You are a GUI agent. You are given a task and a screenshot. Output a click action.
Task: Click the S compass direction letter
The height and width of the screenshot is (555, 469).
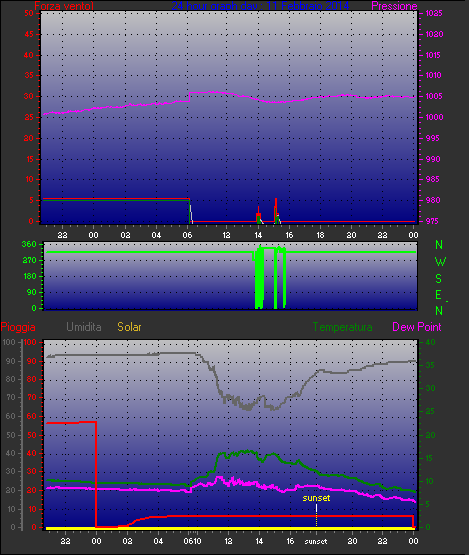tap(439, 279)
